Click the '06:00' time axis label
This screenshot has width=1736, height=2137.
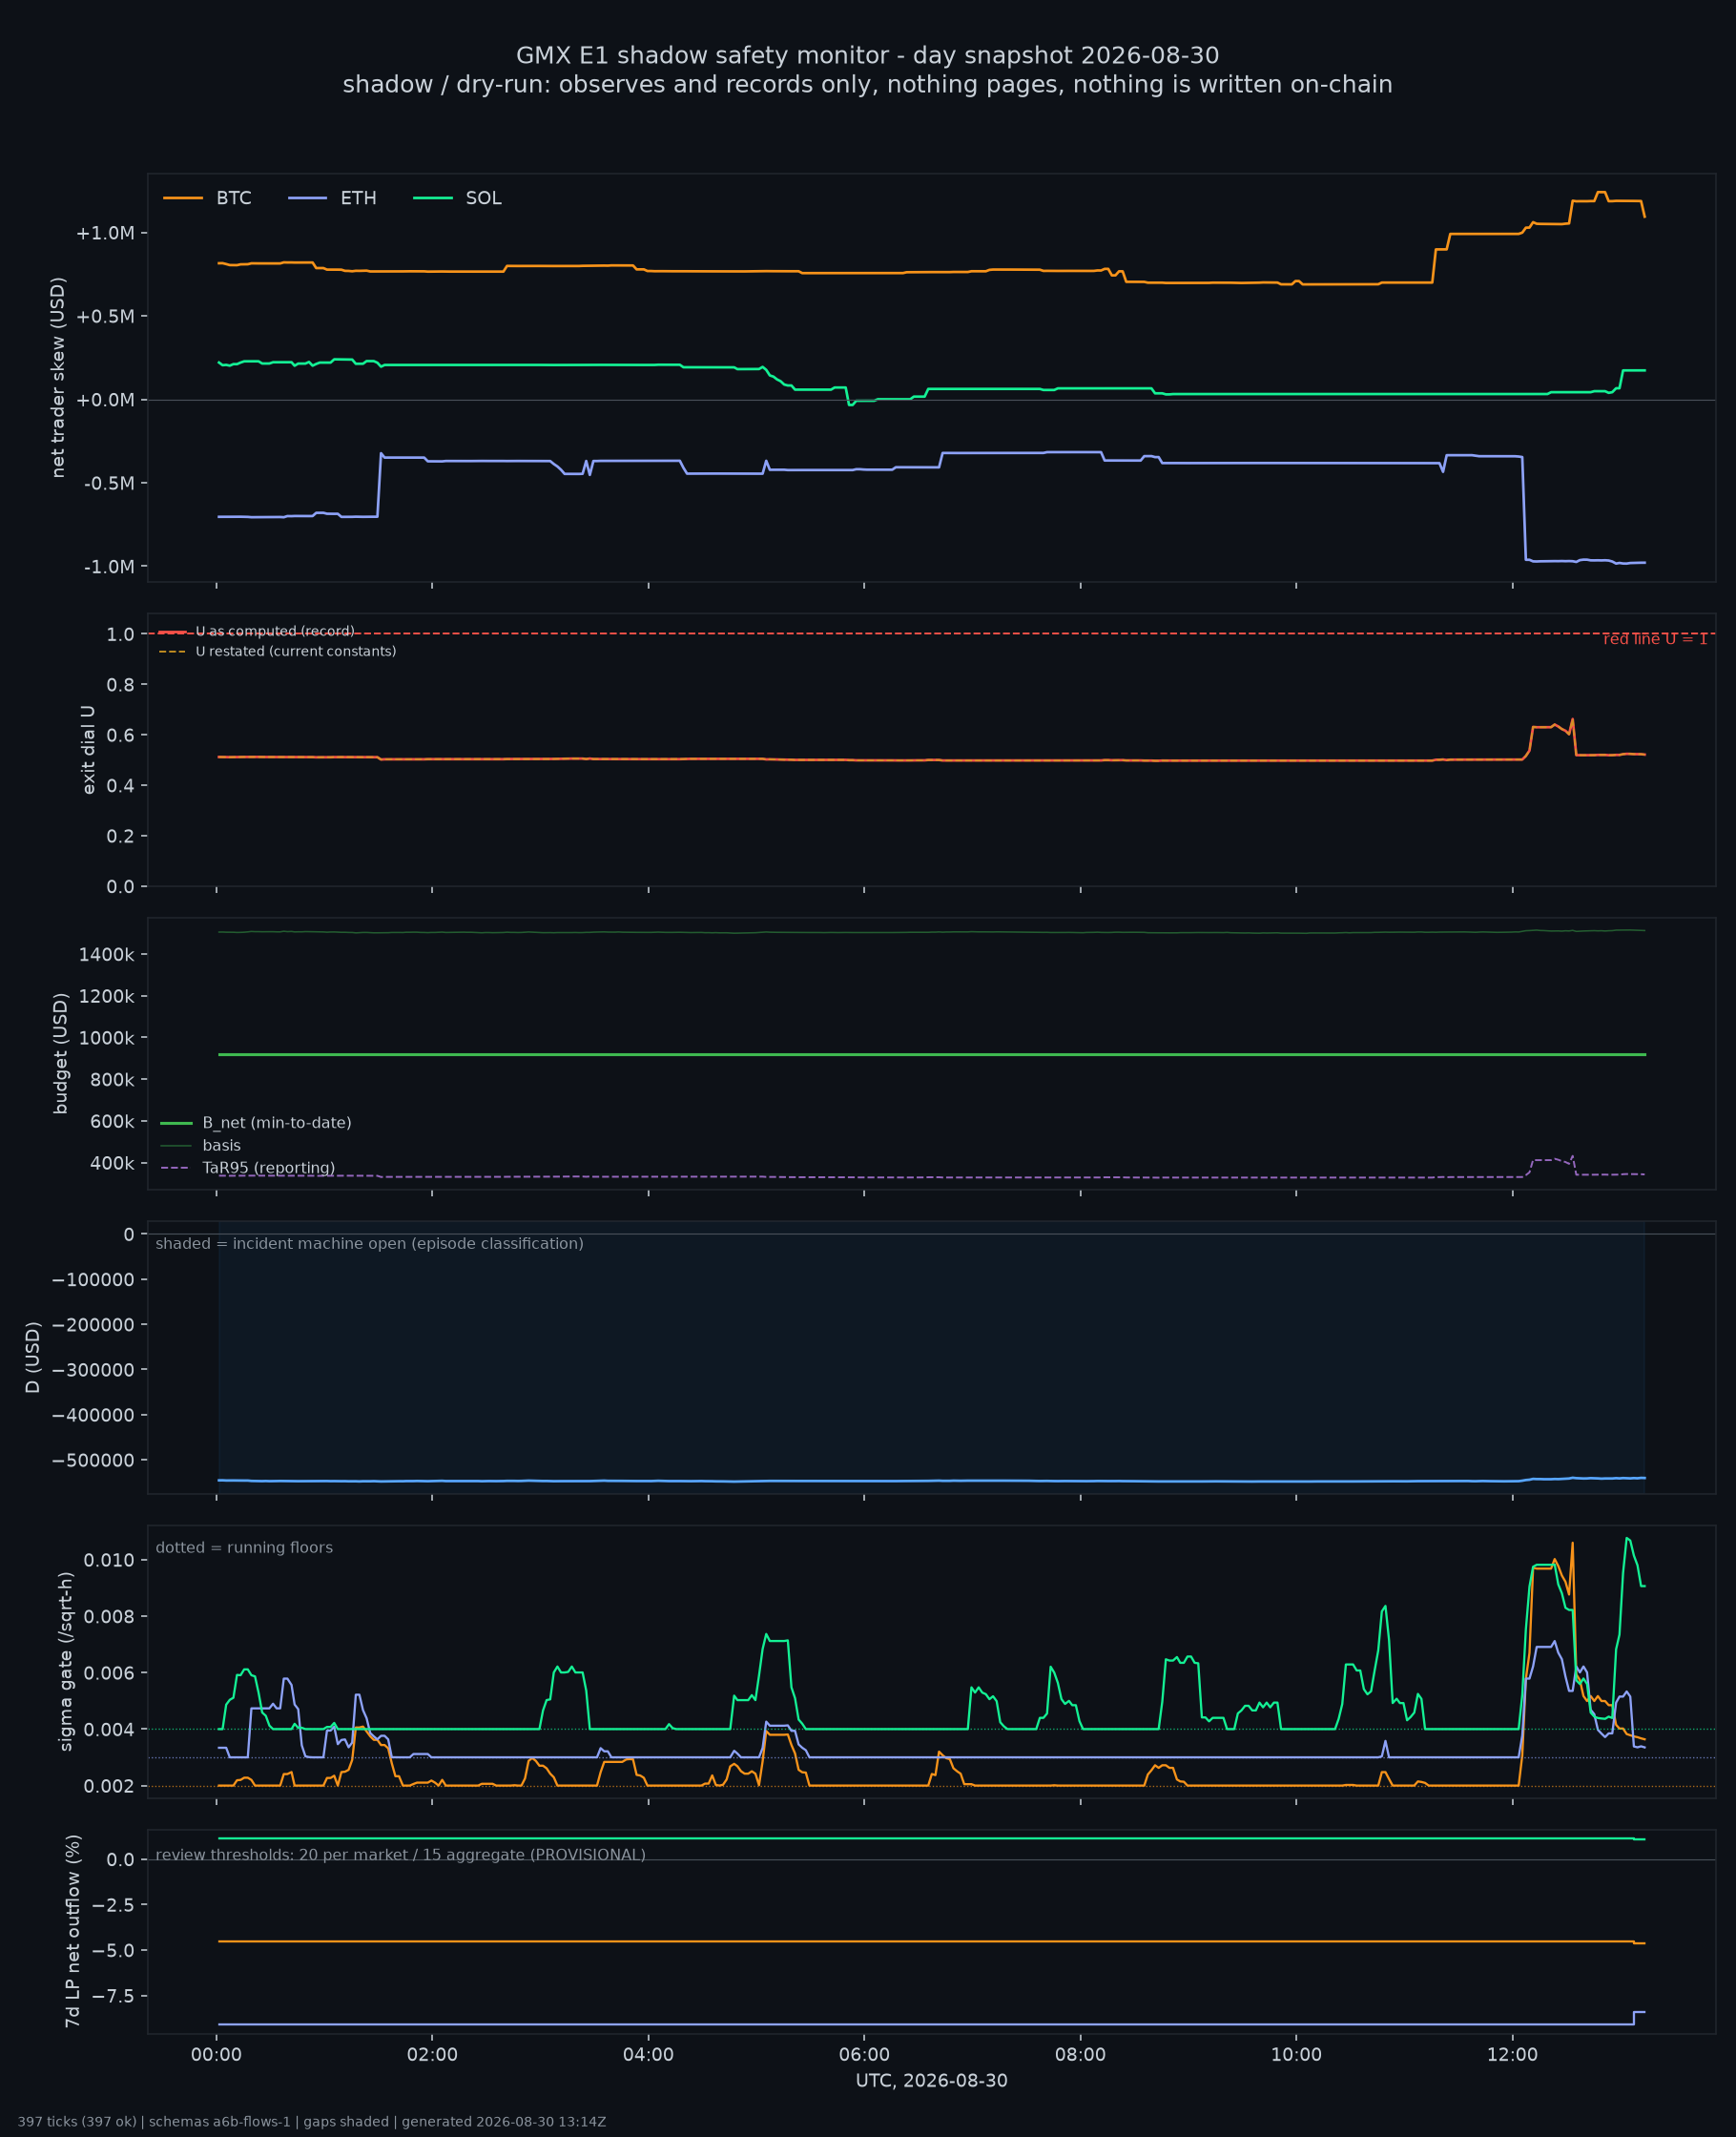864,2055
